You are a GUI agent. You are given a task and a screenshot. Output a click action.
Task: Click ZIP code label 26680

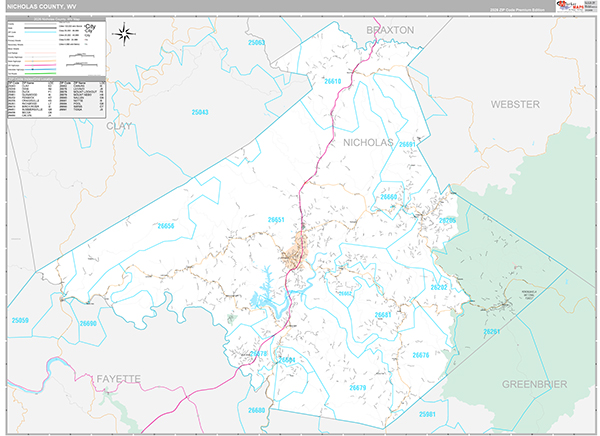pos(256,410)
